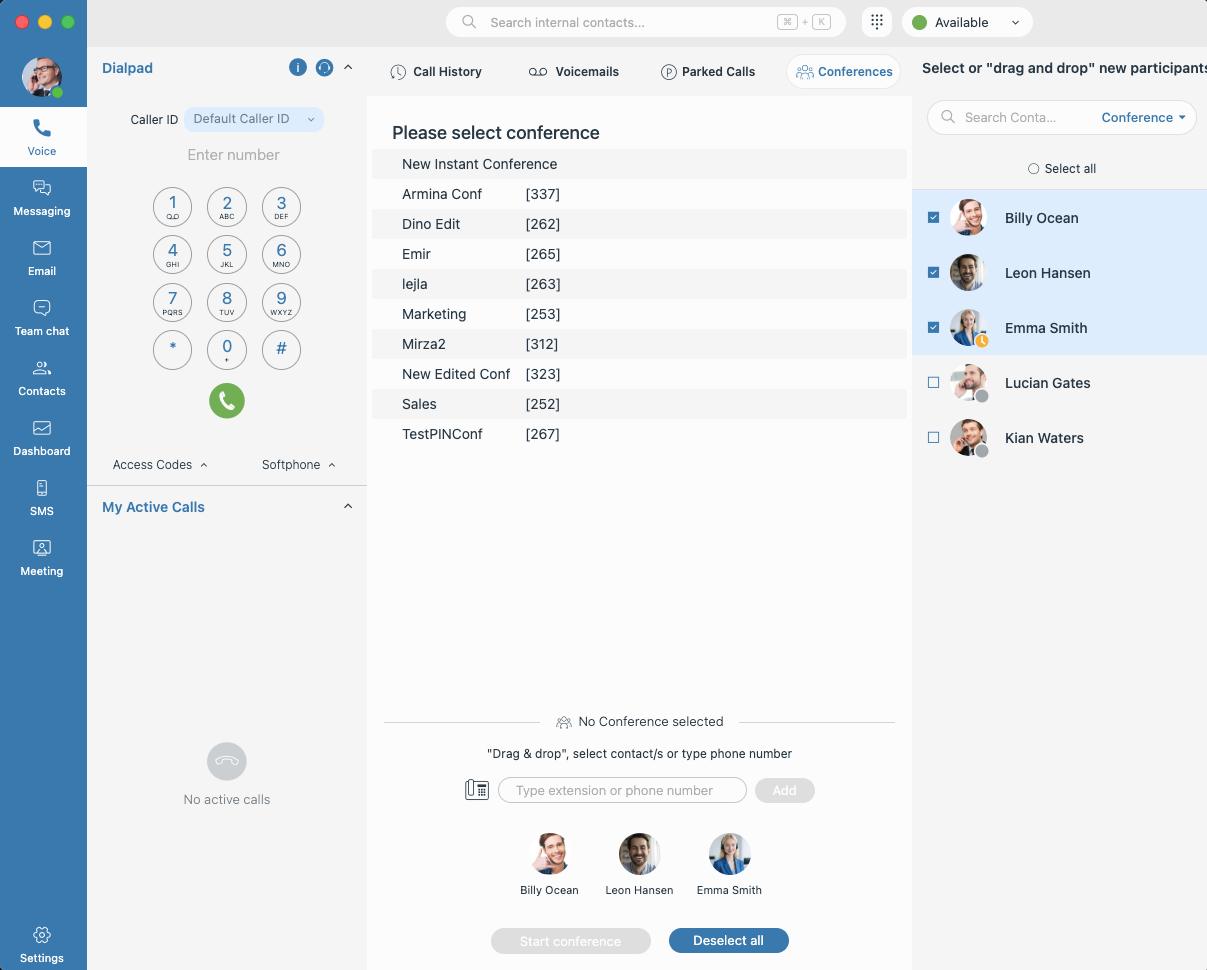This screenshot has height=970, width=1207.
Task: Open the Parked Calls tab
Action: tap(708, 72)
